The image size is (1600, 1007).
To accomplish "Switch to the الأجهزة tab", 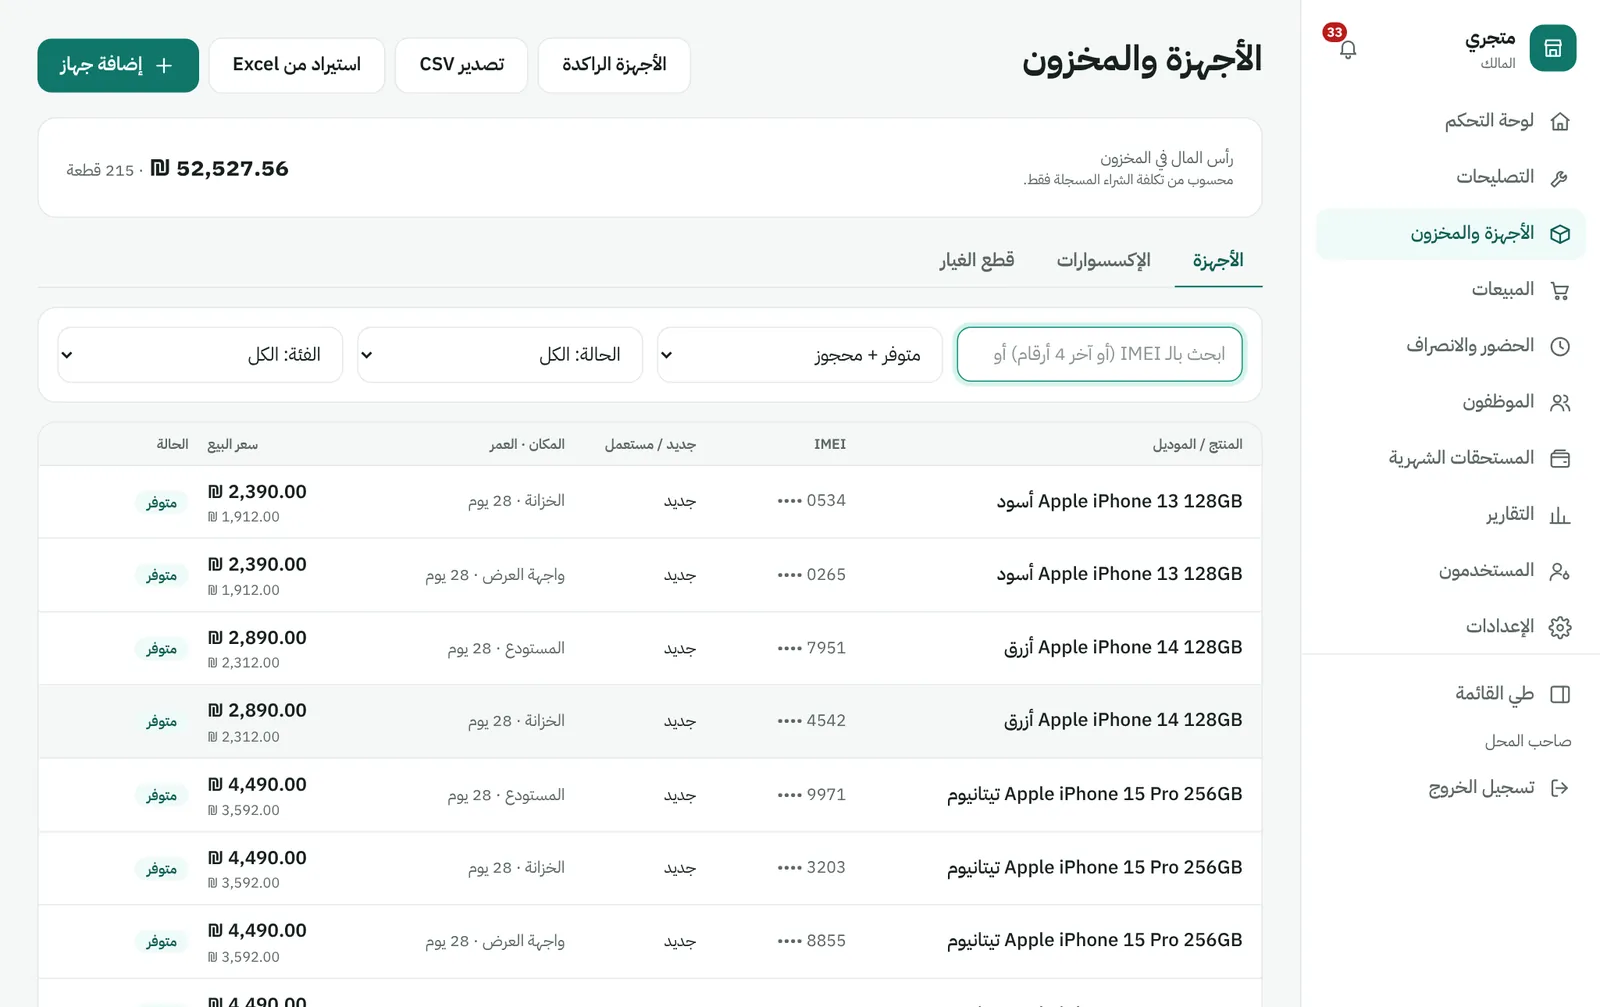I will [1218, 261].
